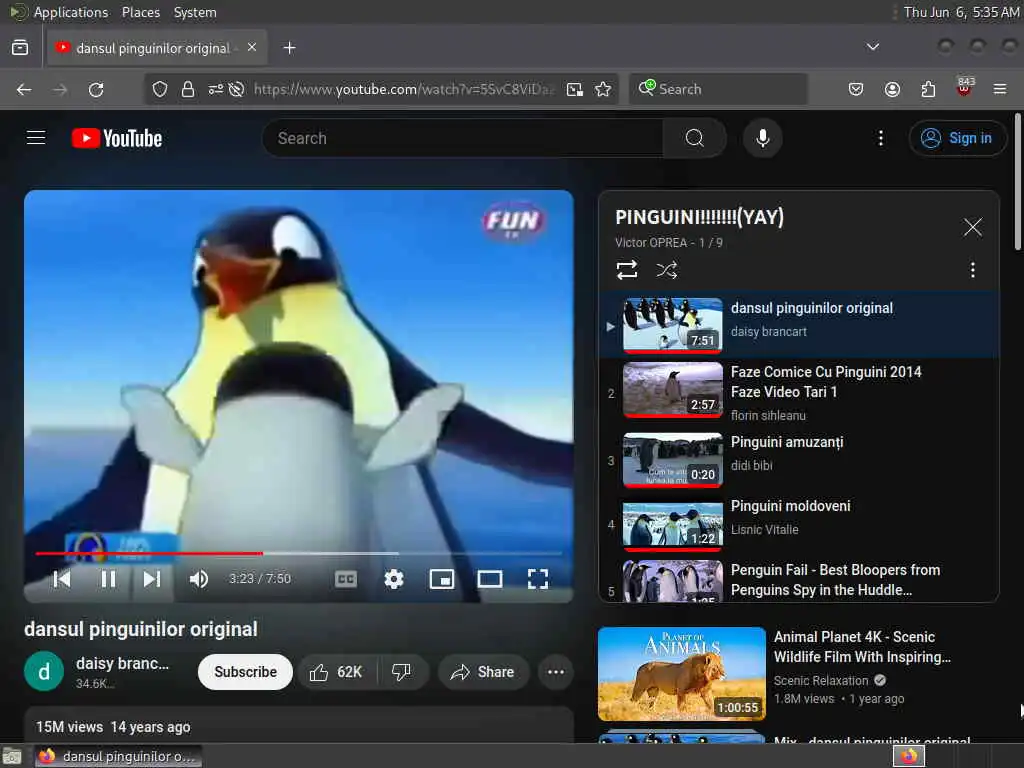Play 'Pinguini amuzanți' playlist video

[799, 460]
